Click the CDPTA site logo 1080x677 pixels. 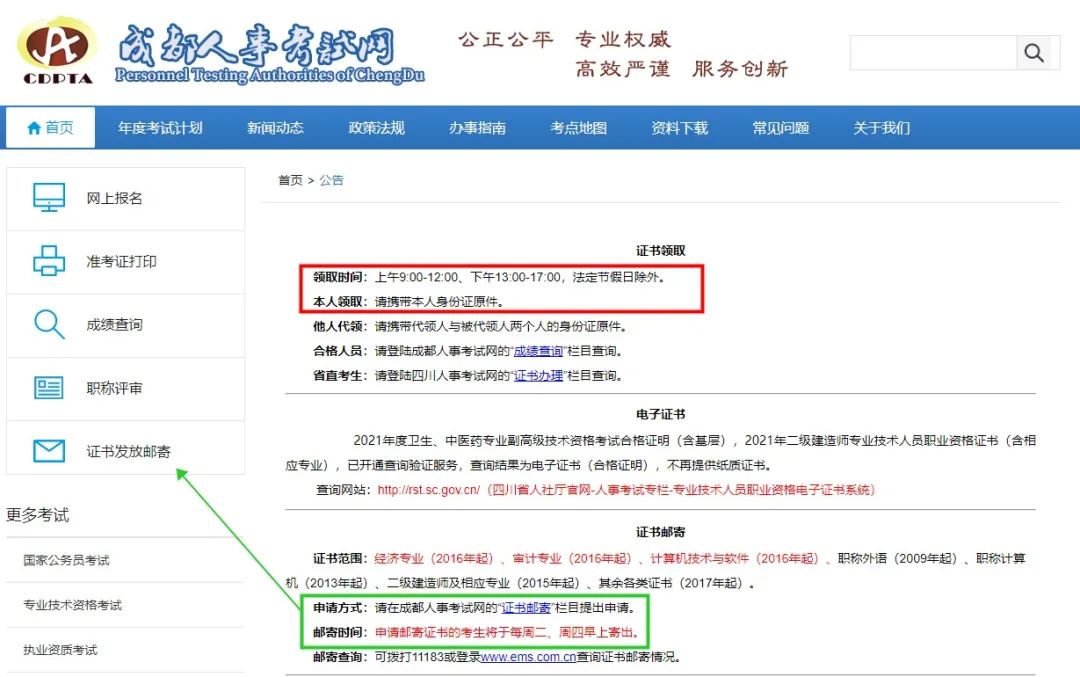(x=58, y=50)
